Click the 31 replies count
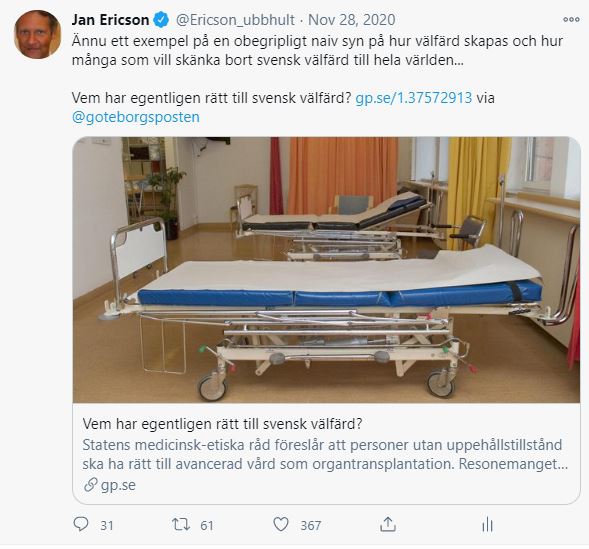The height and width of the screenshot is (549, 589). point(107,525)
